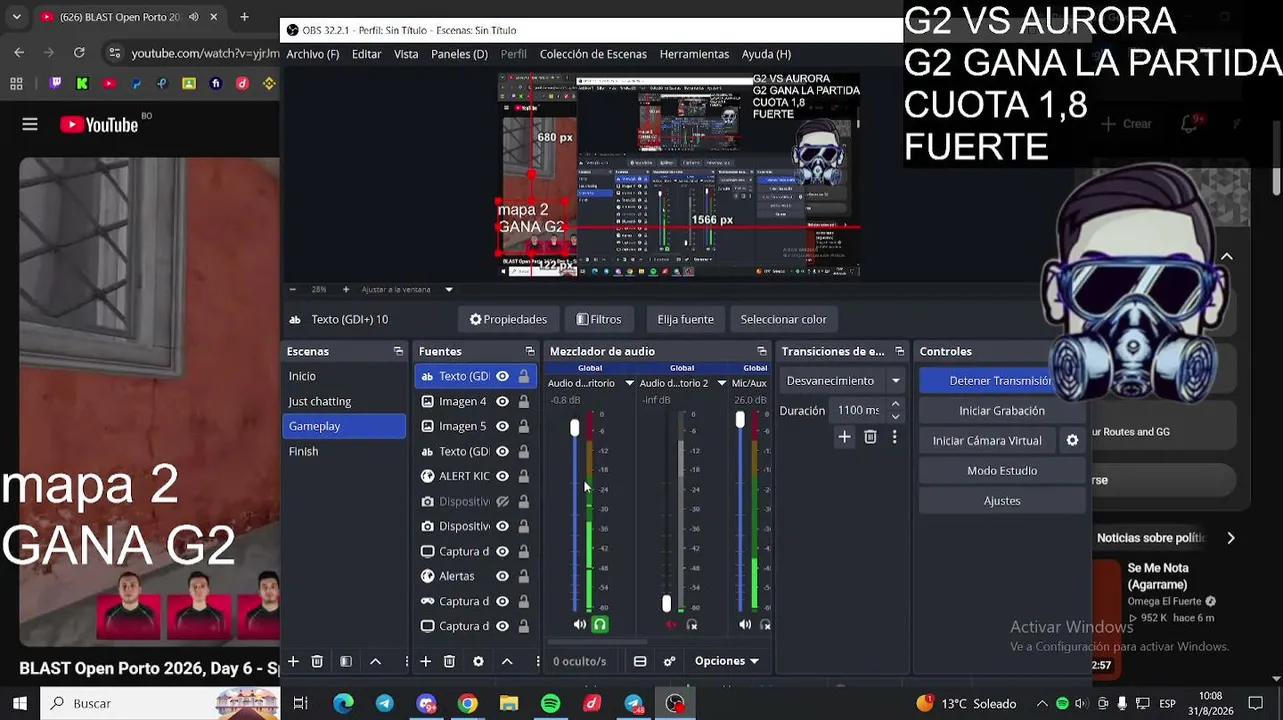Viewport: 1283px width, 720px height.
Task: Hide the Imagen 5 source
Action: [x=502, y=426]
